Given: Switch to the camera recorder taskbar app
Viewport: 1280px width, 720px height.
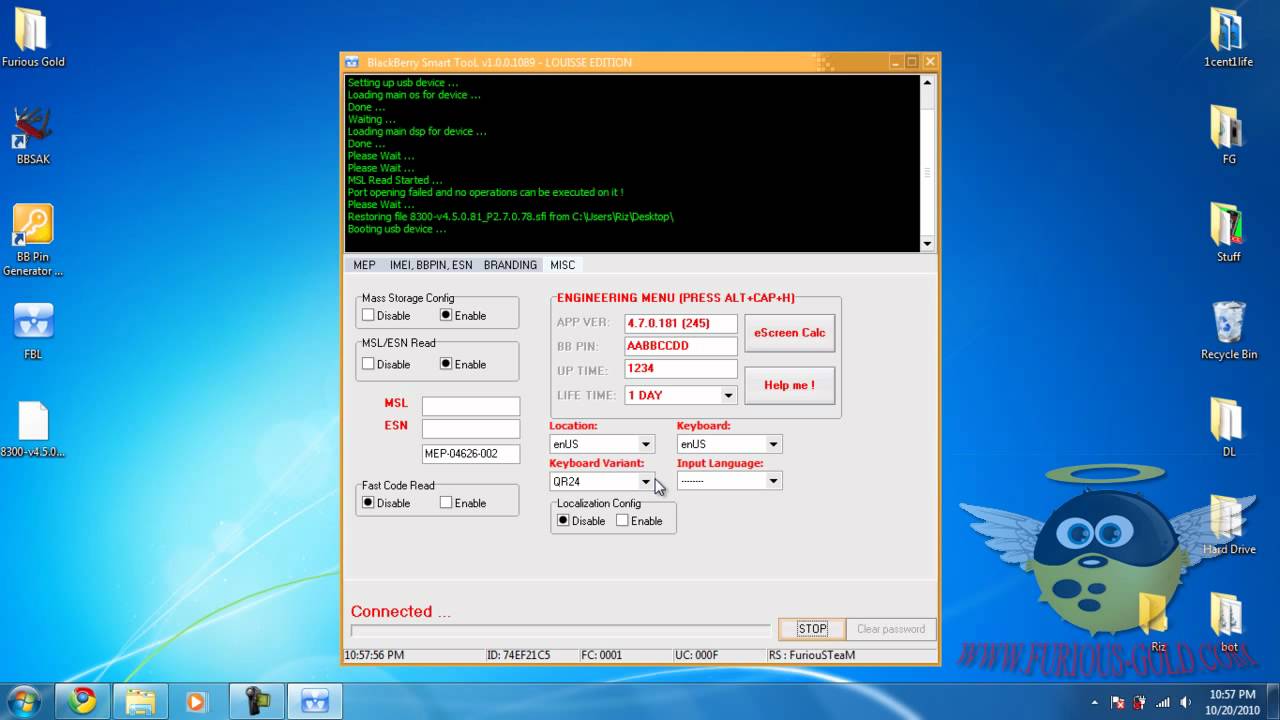Looking at the screenshot, I should click(x=256, y=701).
